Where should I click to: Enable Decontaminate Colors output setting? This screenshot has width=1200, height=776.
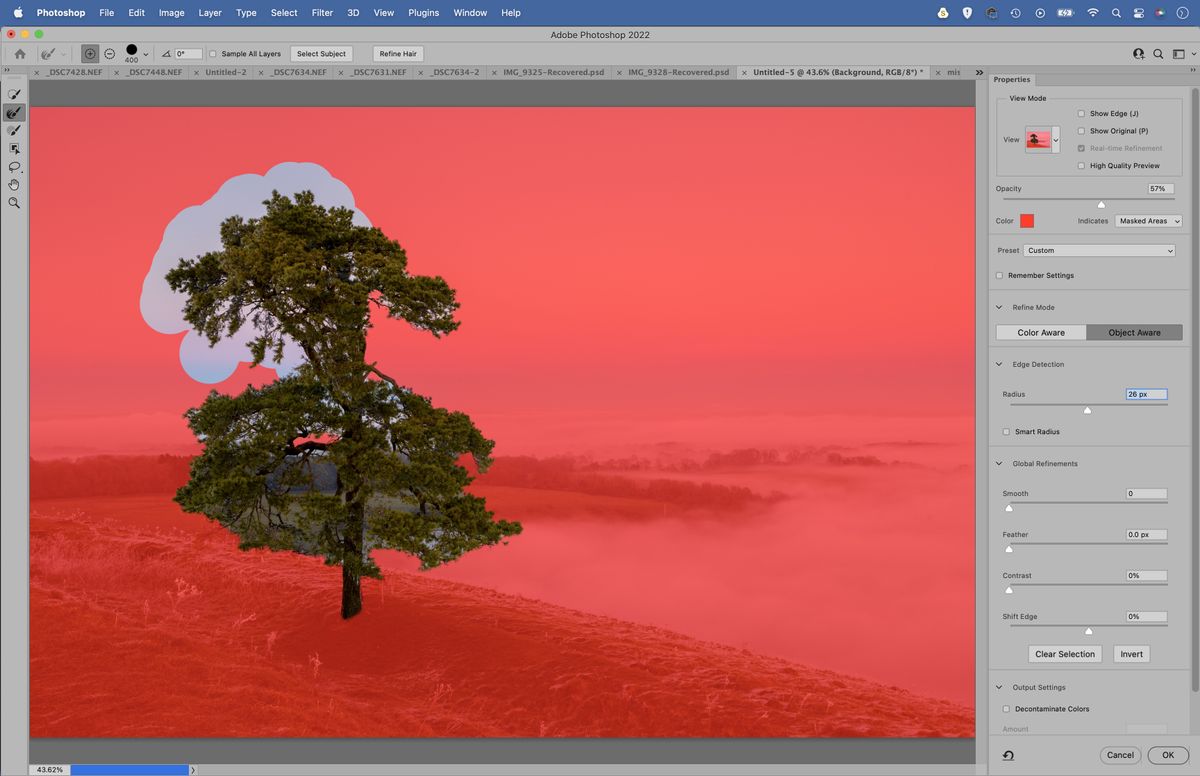click(1006, 708)
